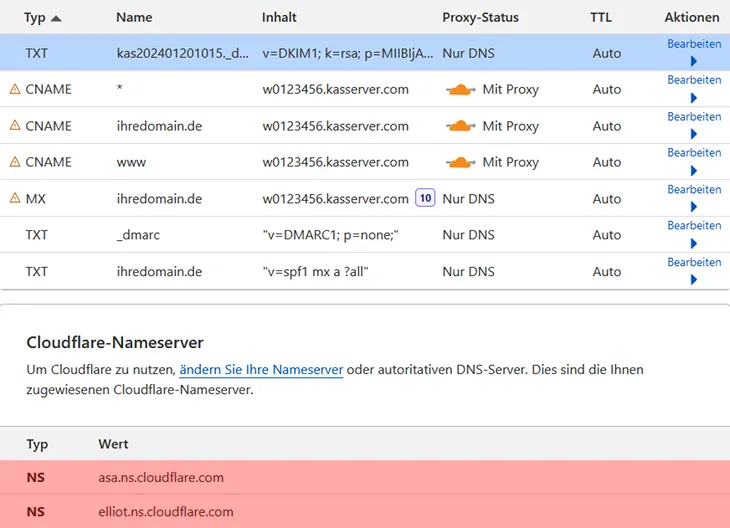Expand the spf1 TXT record arrow
730x528 pixels.
coord(694,280)
